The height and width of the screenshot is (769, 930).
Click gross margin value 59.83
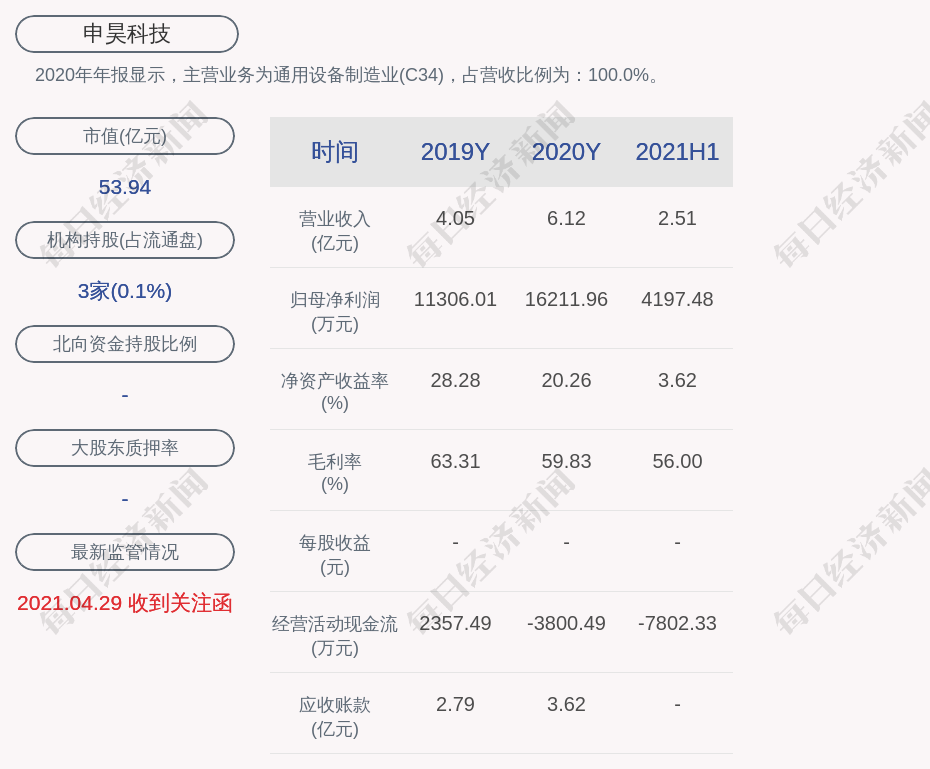click(566, 461)
